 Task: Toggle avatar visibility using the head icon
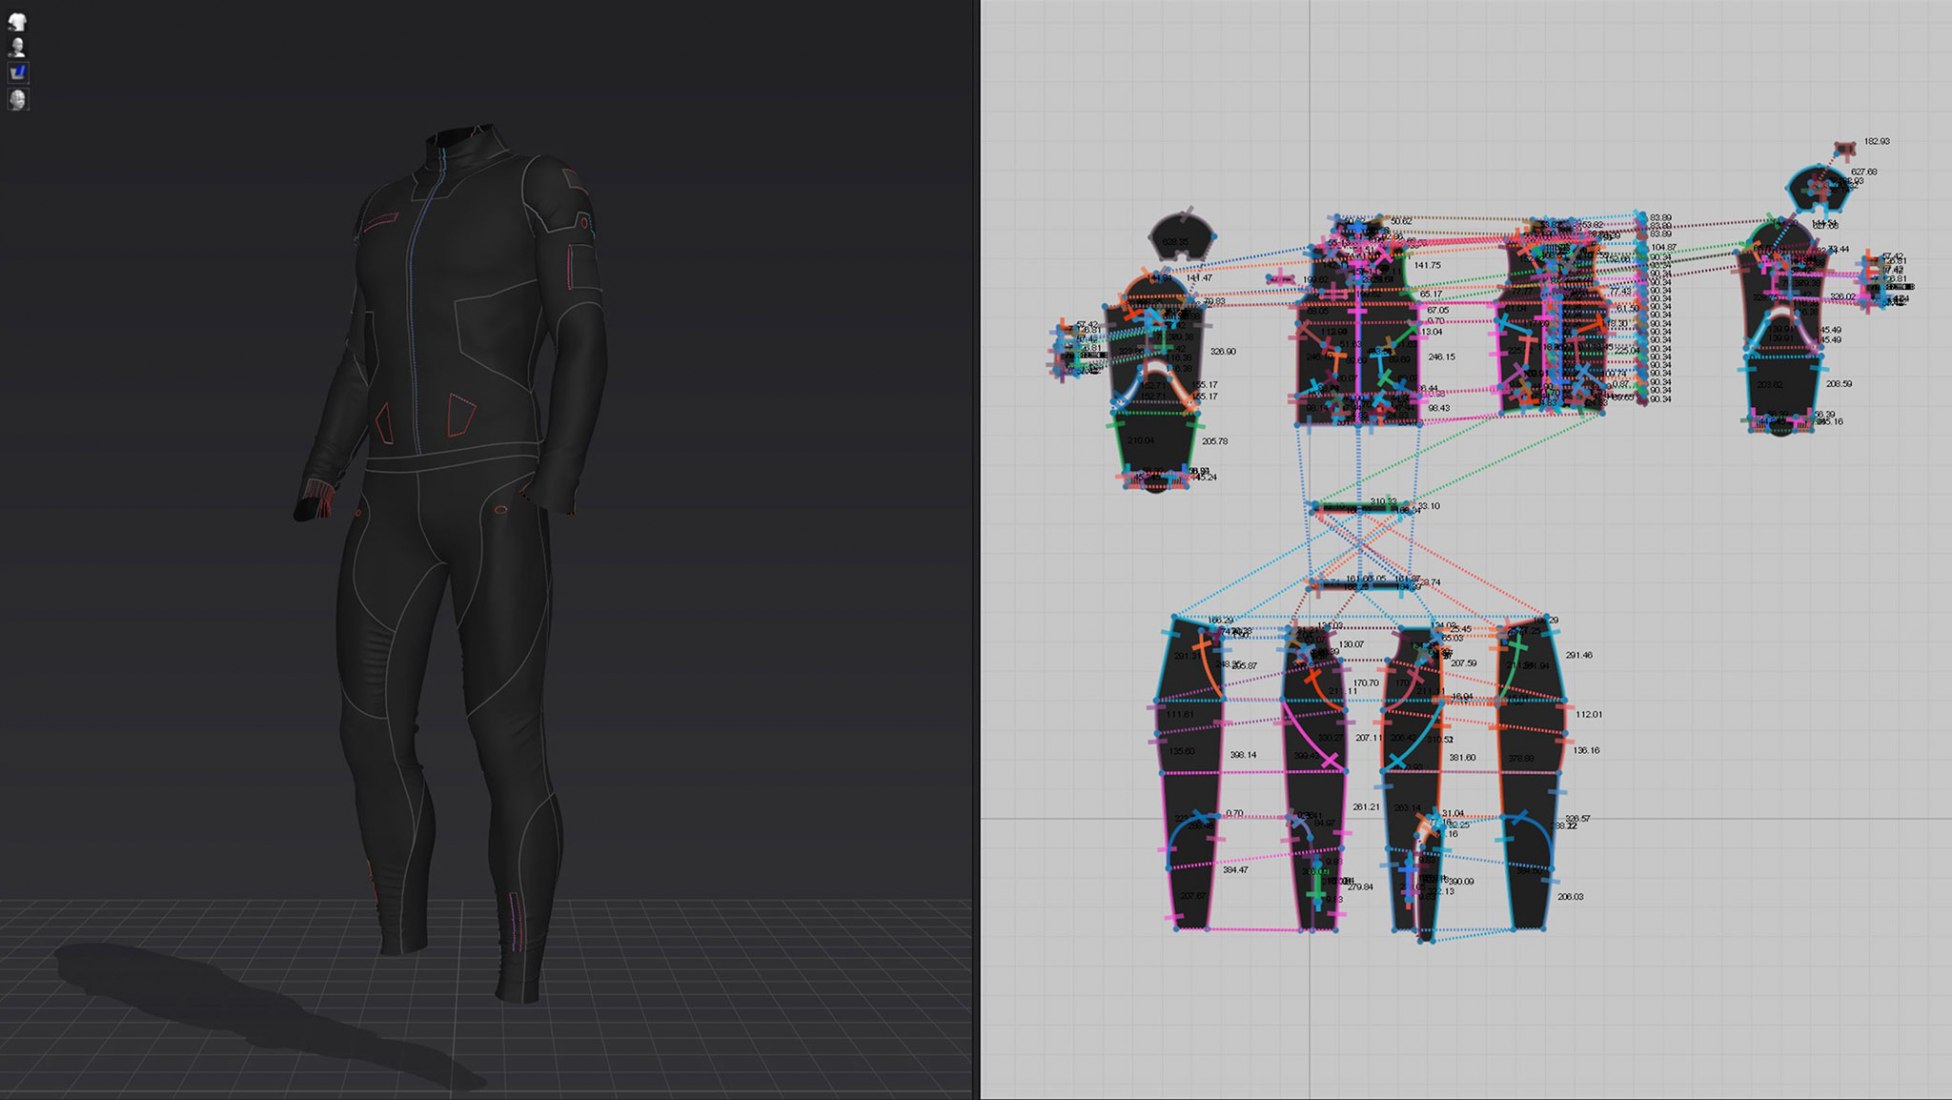(x=17, y=47)
